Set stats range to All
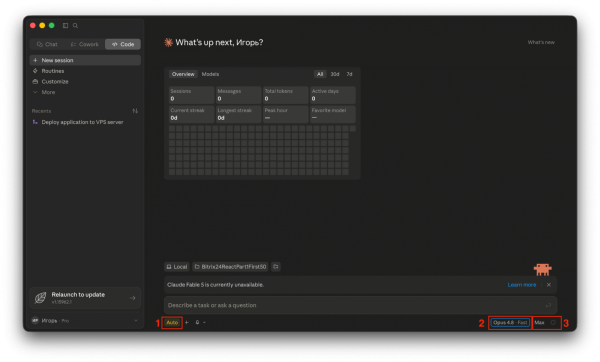The image size is (600, 362). [x=320, y=74]
